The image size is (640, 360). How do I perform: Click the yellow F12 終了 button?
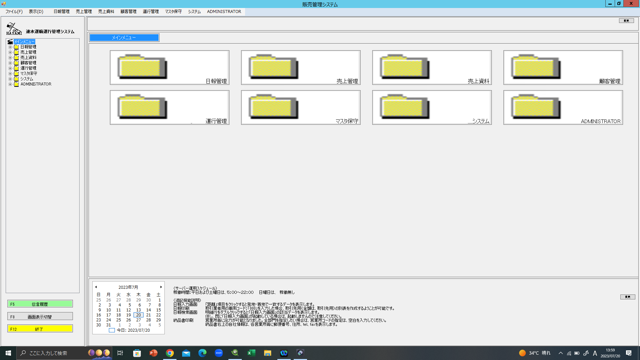40,329
